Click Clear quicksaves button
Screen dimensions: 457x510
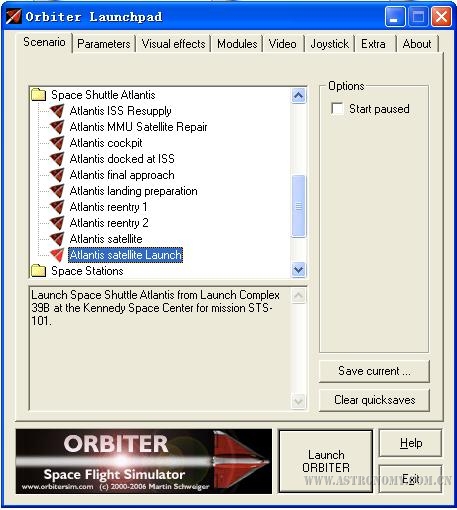pos(374,400)
